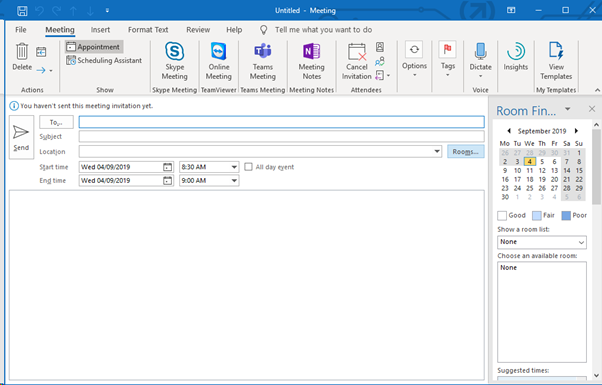The height and width of the screenshot is (385, 602).
Task: Close the Room Finder pane
Action: point(592,109)
